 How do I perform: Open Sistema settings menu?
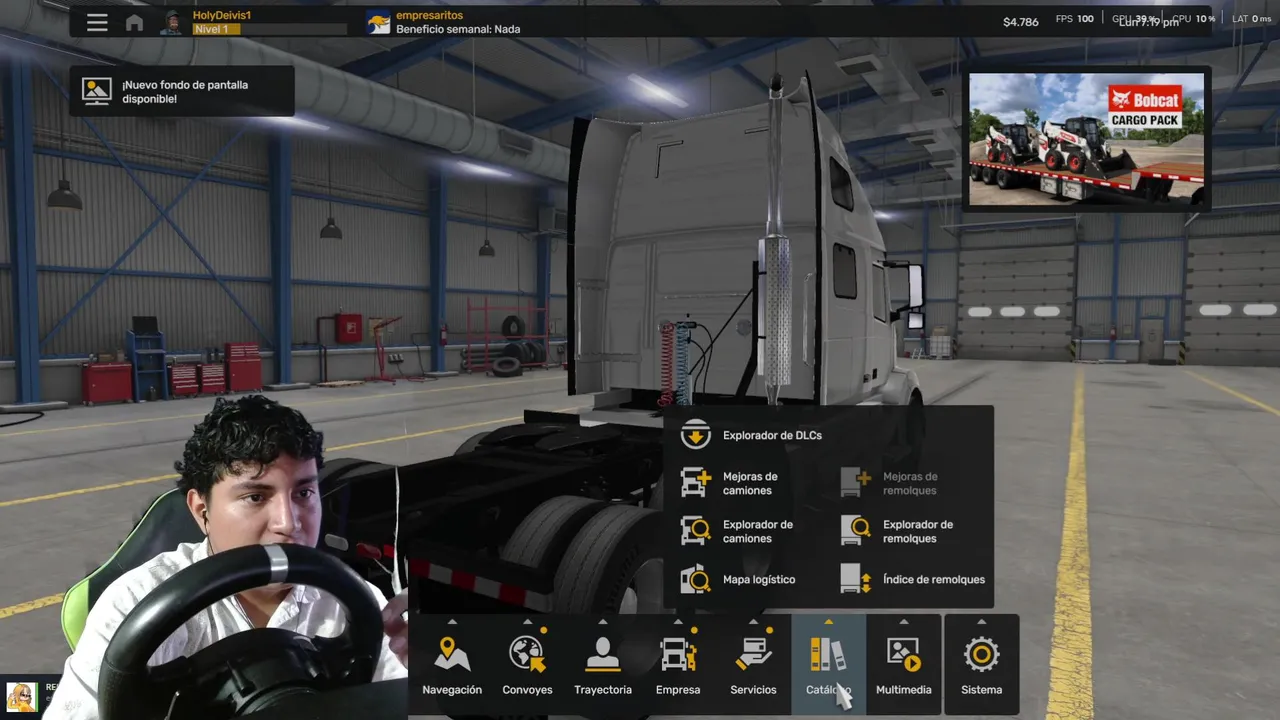tap(981, 665)
